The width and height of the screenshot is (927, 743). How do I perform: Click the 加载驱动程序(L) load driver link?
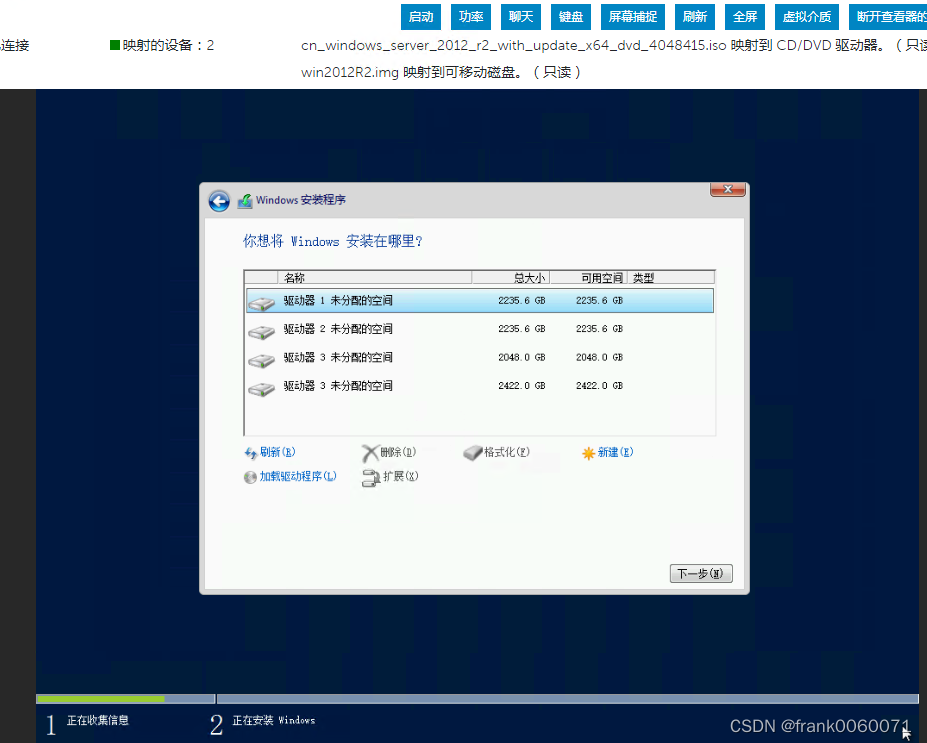click(298, 476)
